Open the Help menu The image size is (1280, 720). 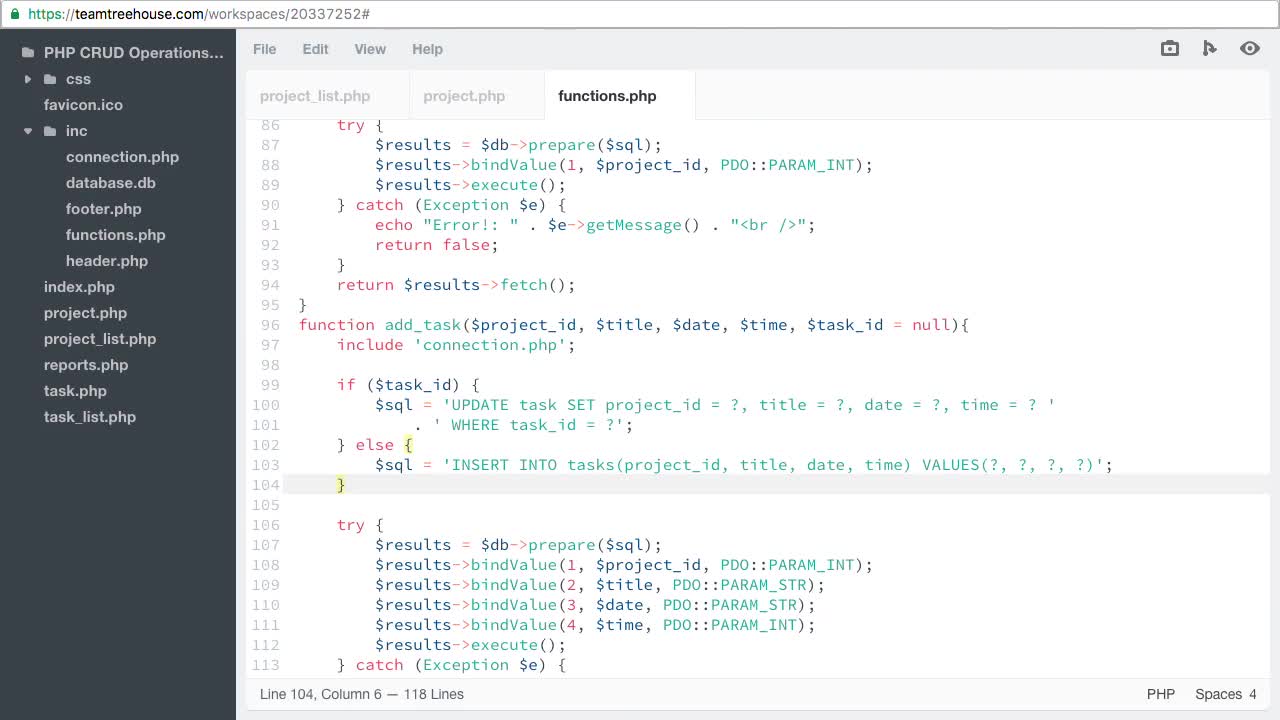pyautogui.click(x=427, y=49)
